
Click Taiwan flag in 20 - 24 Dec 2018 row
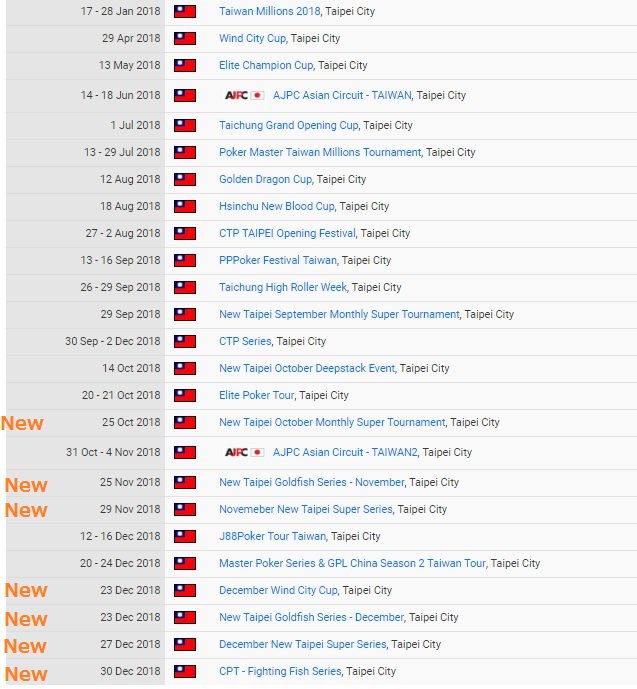[x=185, y=564]
